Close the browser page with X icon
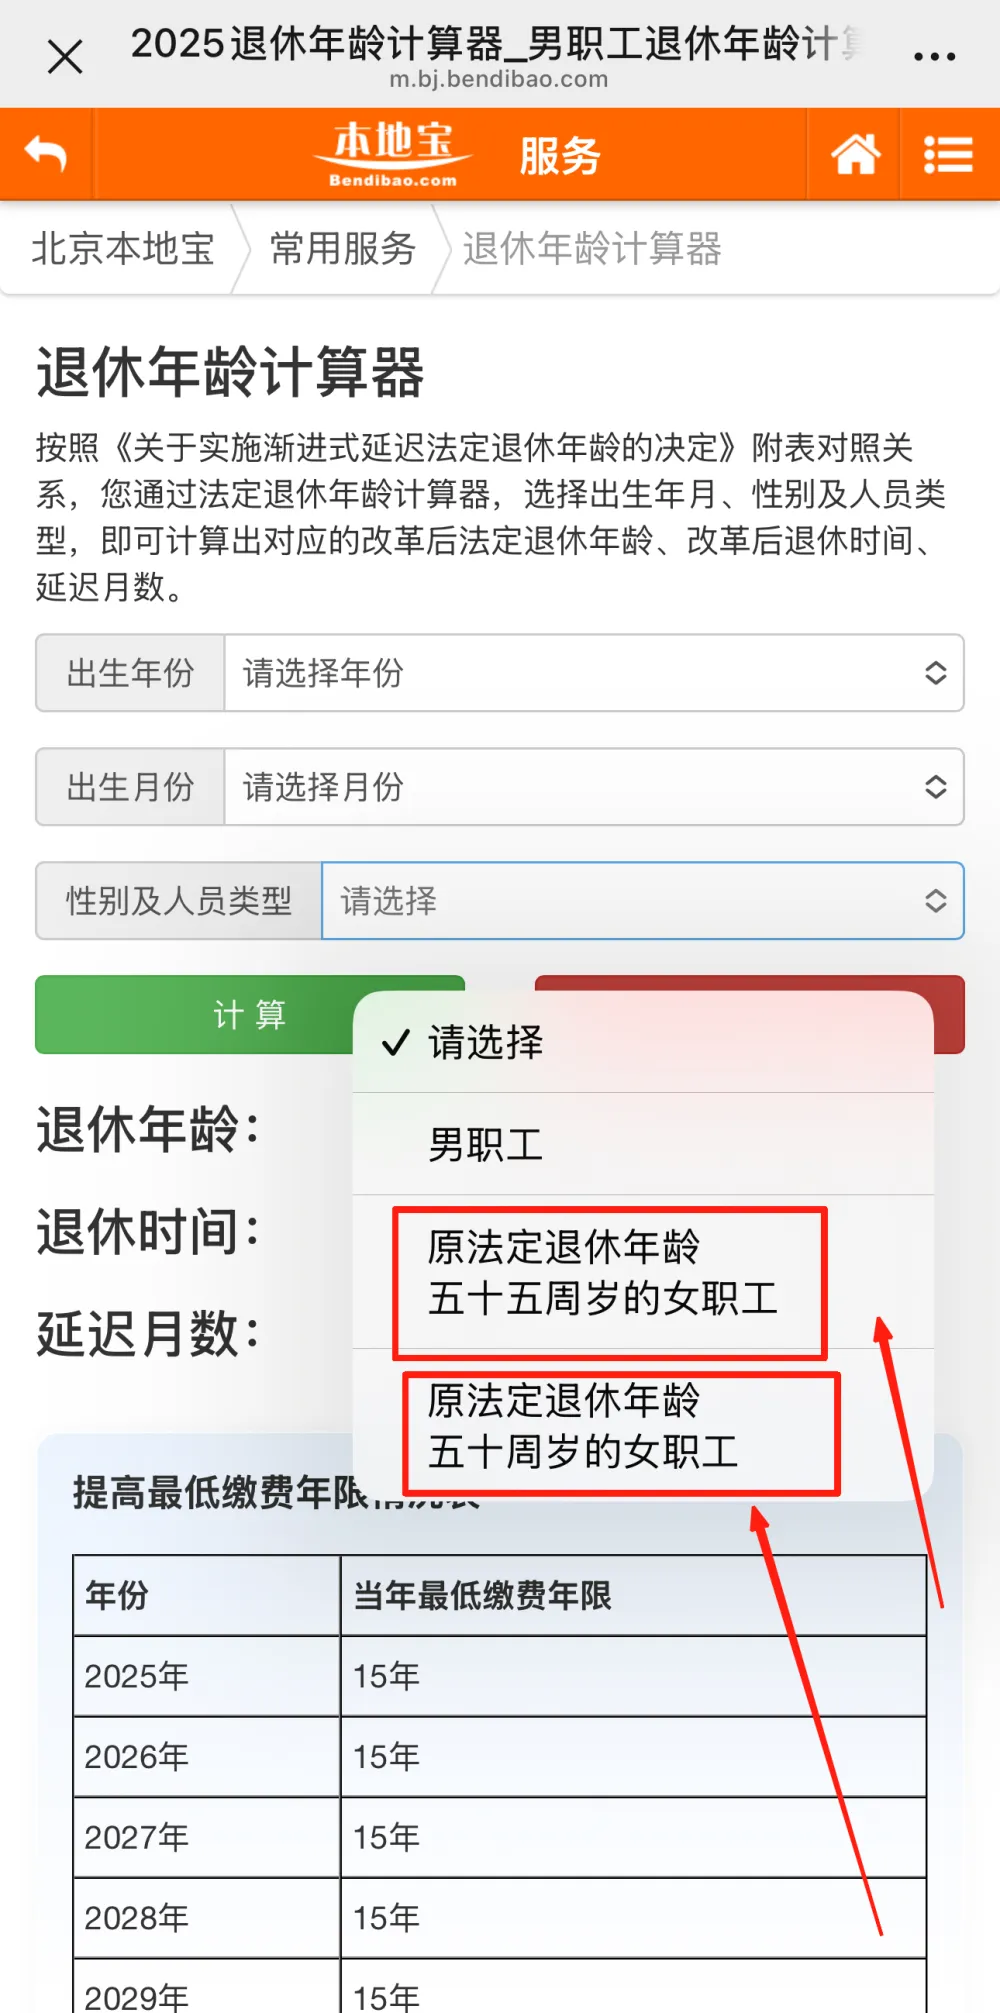 point(65,57)
